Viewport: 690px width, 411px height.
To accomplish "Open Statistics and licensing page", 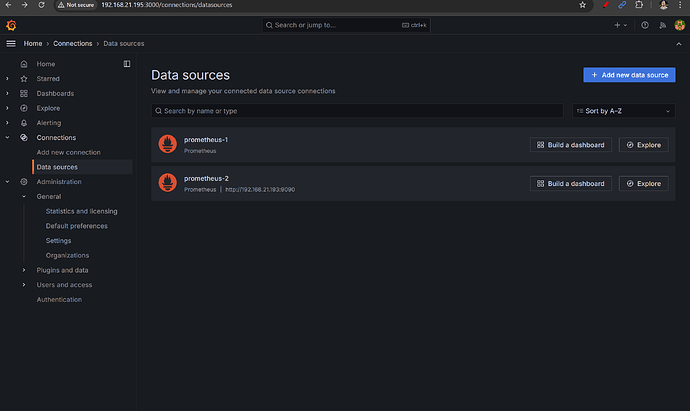I will (81, 211).
